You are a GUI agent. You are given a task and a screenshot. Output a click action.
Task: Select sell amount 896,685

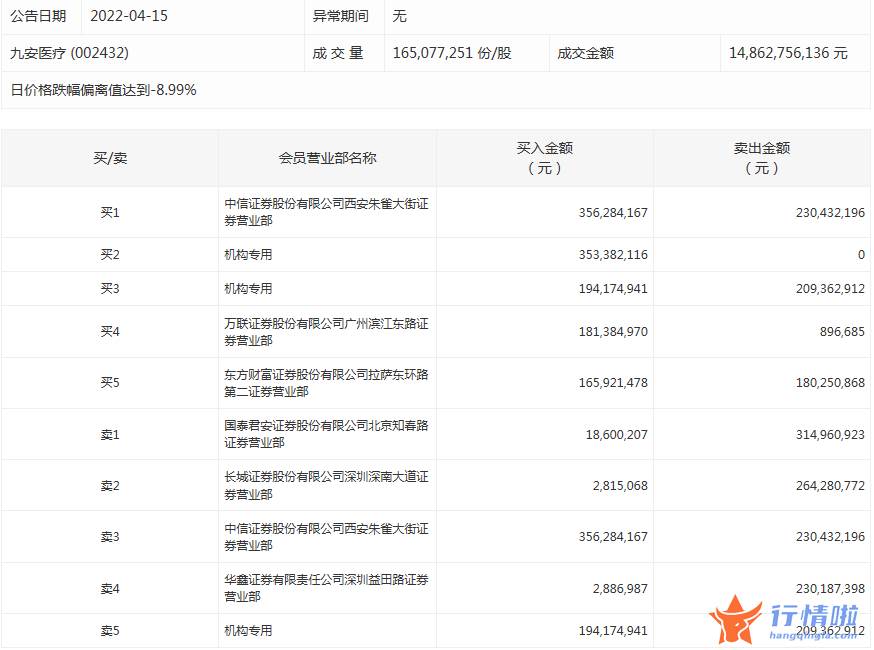(x=842, y=332)
